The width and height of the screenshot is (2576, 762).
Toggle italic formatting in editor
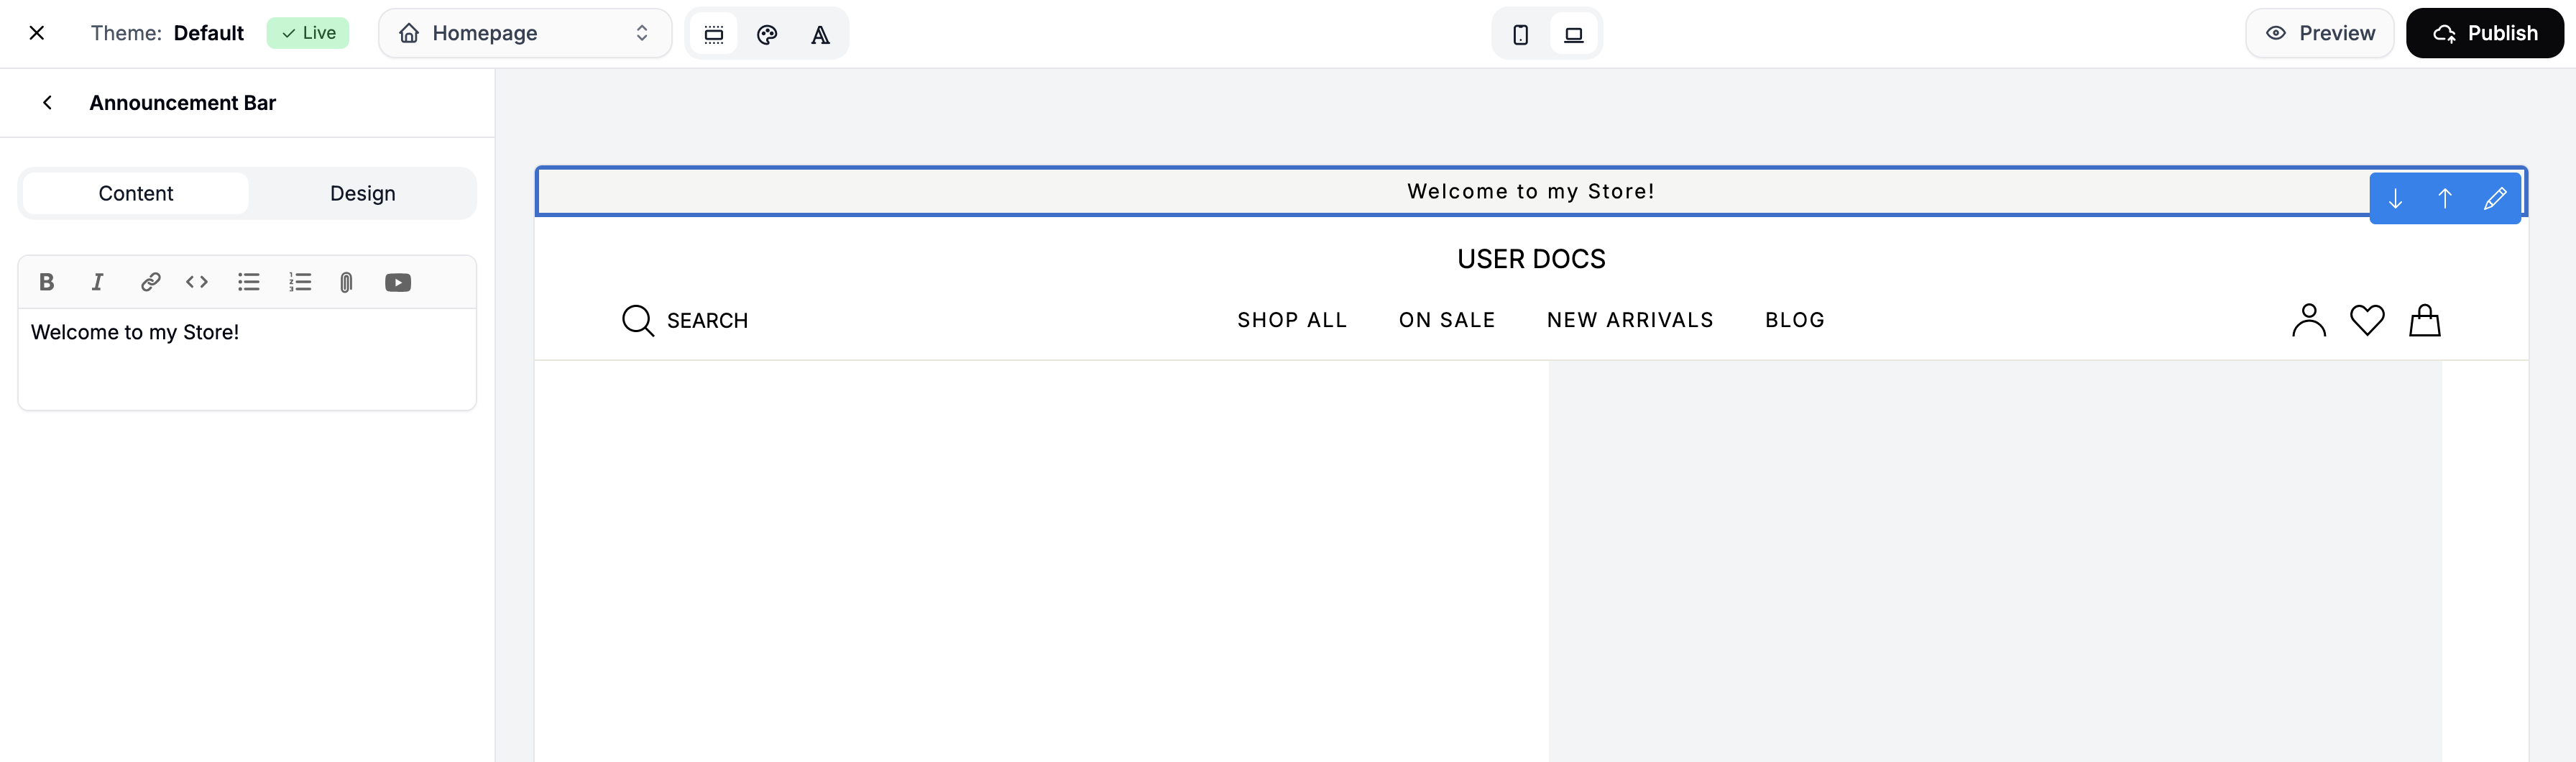pos(97,282)
